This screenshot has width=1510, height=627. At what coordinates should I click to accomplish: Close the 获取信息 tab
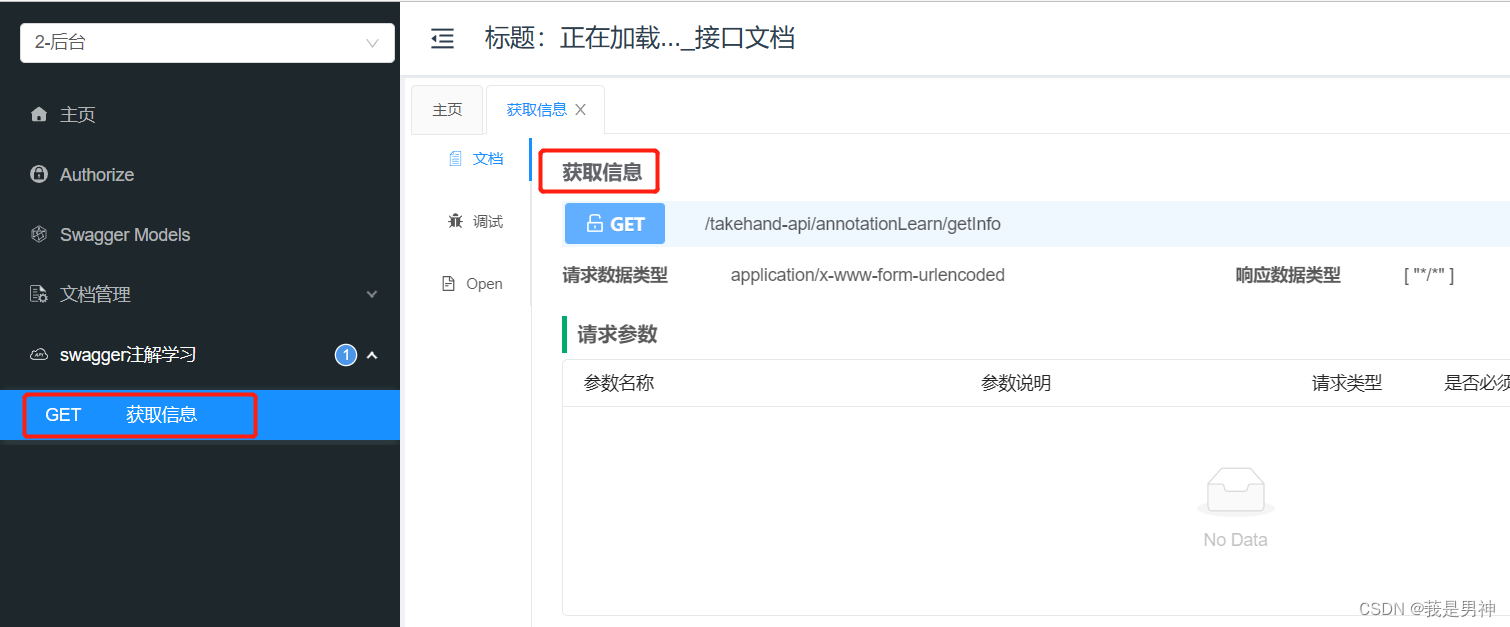[580, 109]
